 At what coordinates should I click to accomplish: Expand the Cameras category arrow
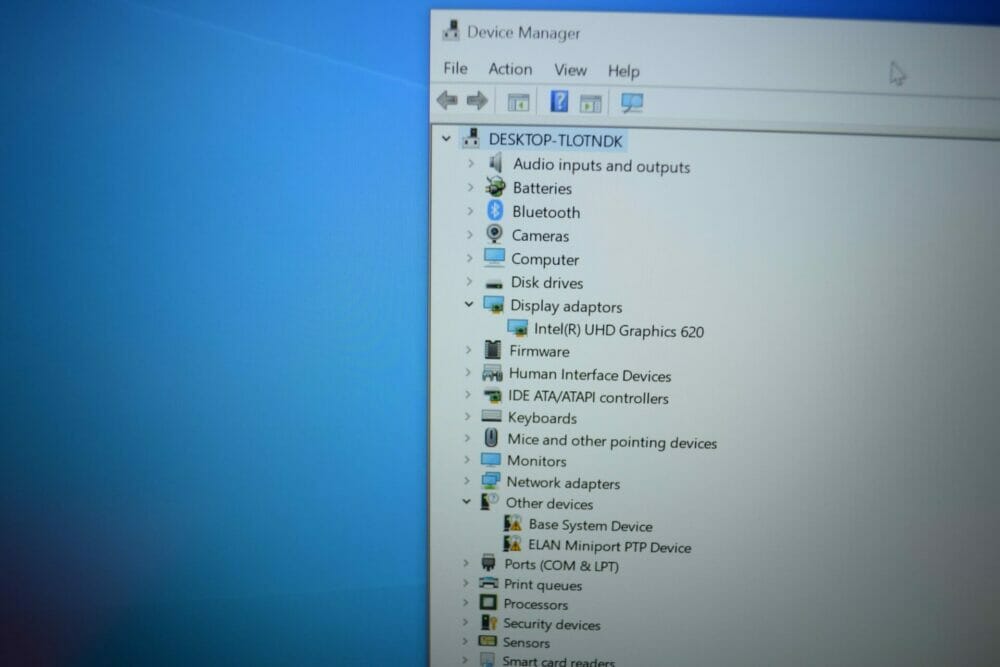(470, 234)
